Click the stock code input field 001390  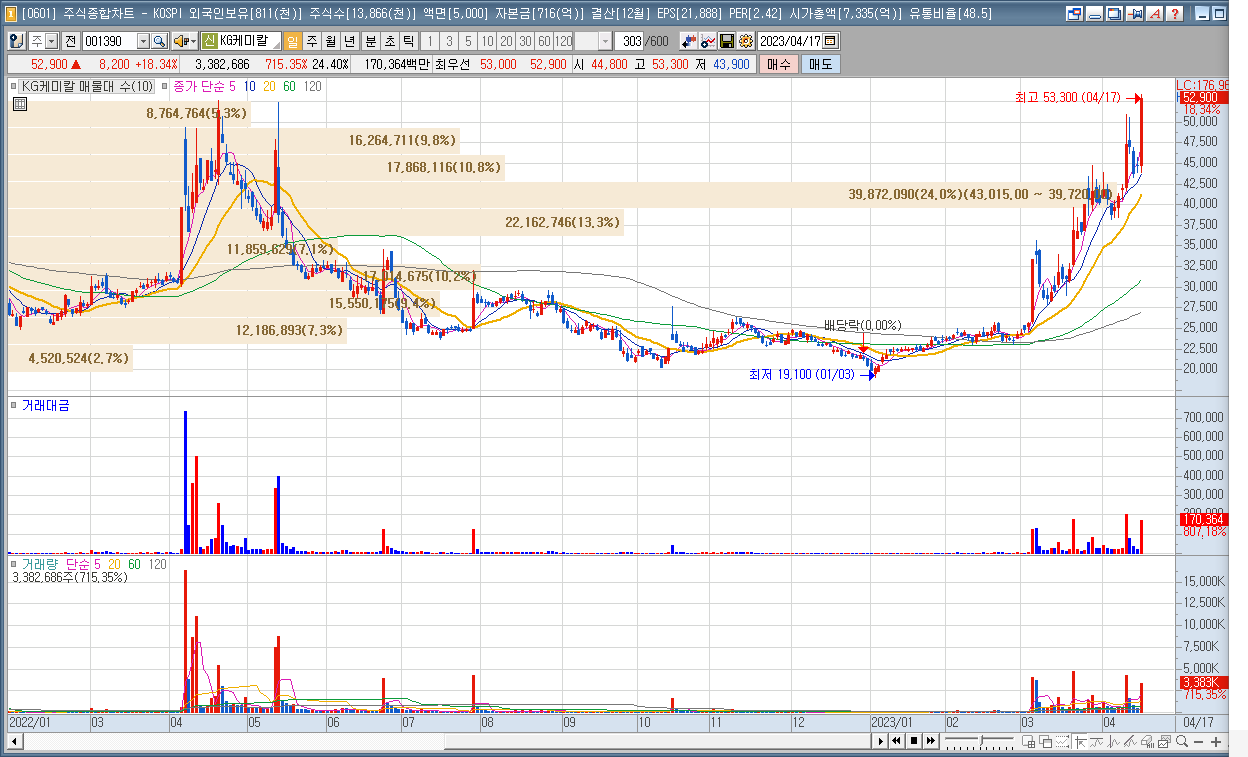(x=108, y=41)
